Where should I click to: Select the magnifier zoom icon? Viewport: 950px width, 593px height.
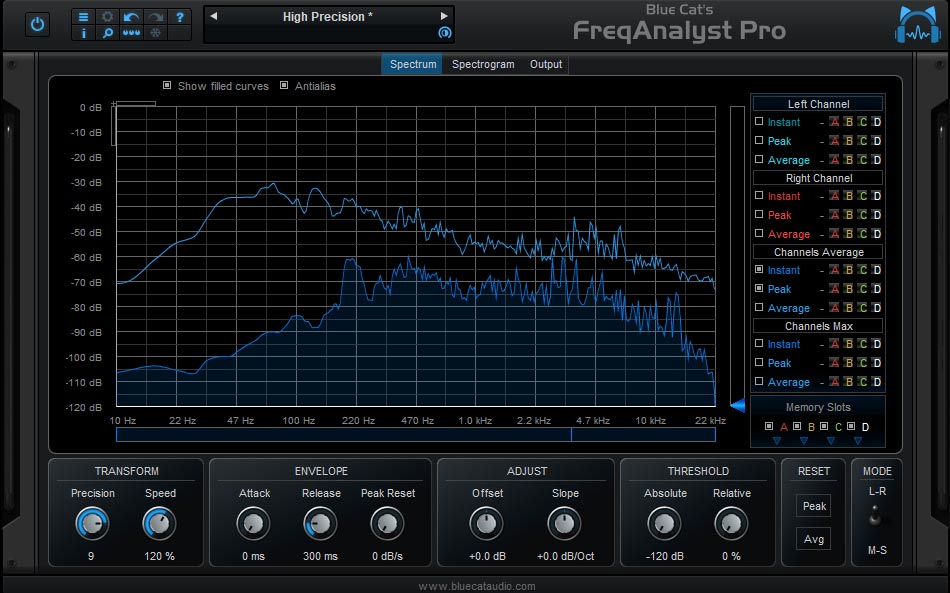108,33
